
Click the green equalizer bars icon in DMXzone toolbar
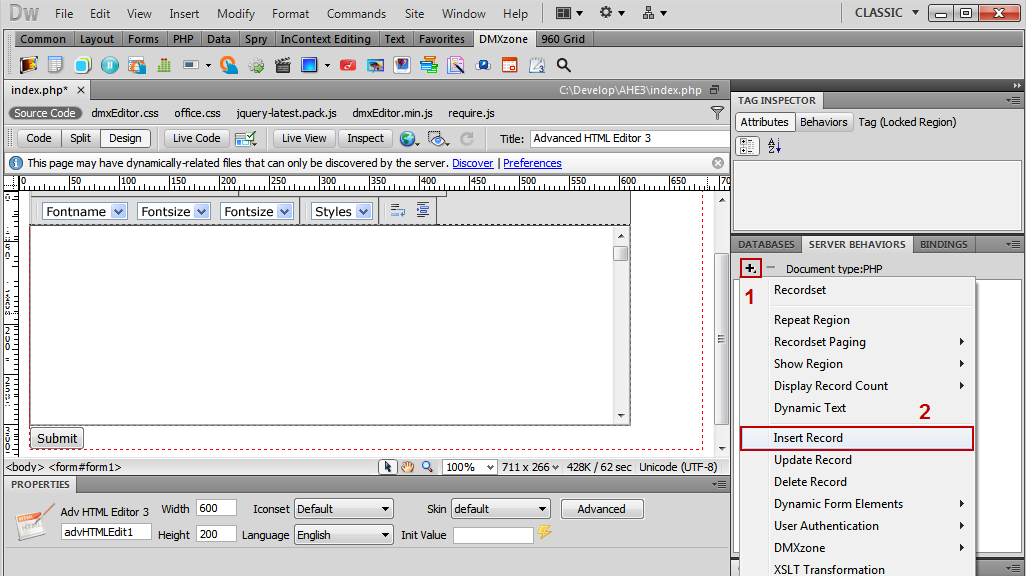[x=164, y=65]
